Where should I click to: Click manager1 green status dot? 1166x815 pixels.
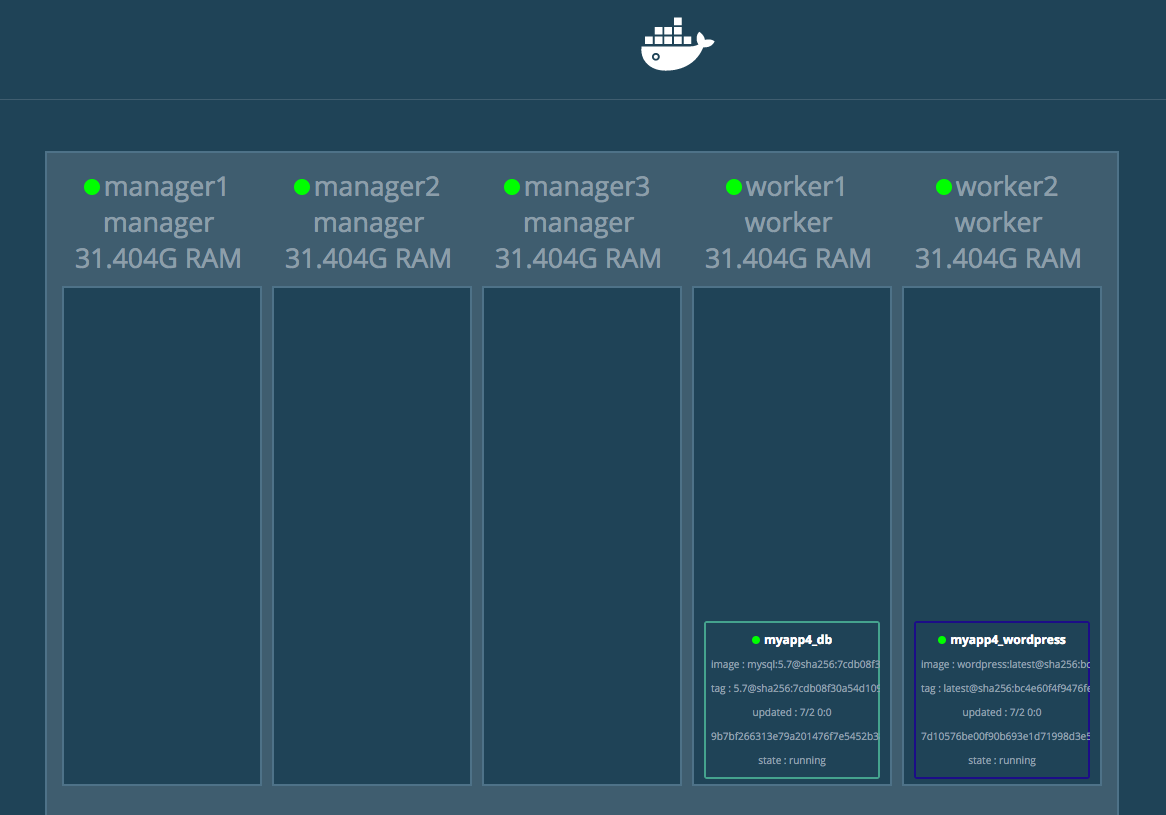coord(92,187)
